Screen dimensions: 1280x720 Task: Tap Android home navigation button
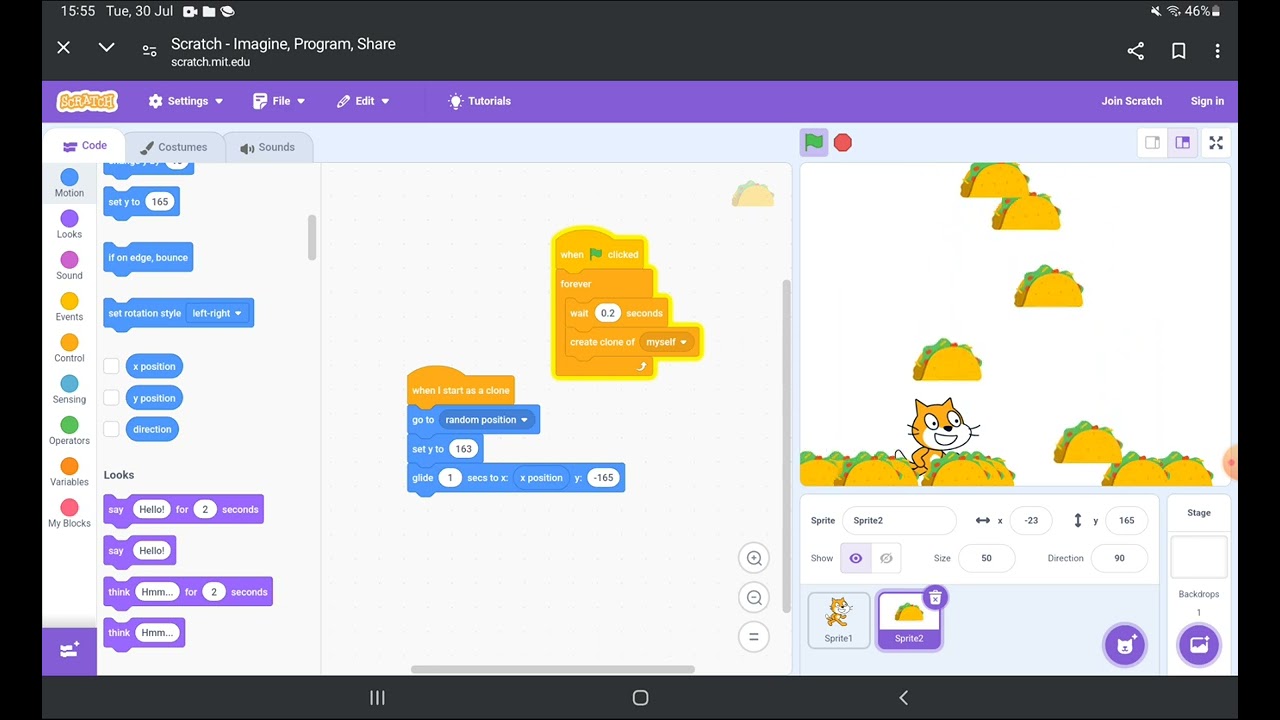[640, 698]
